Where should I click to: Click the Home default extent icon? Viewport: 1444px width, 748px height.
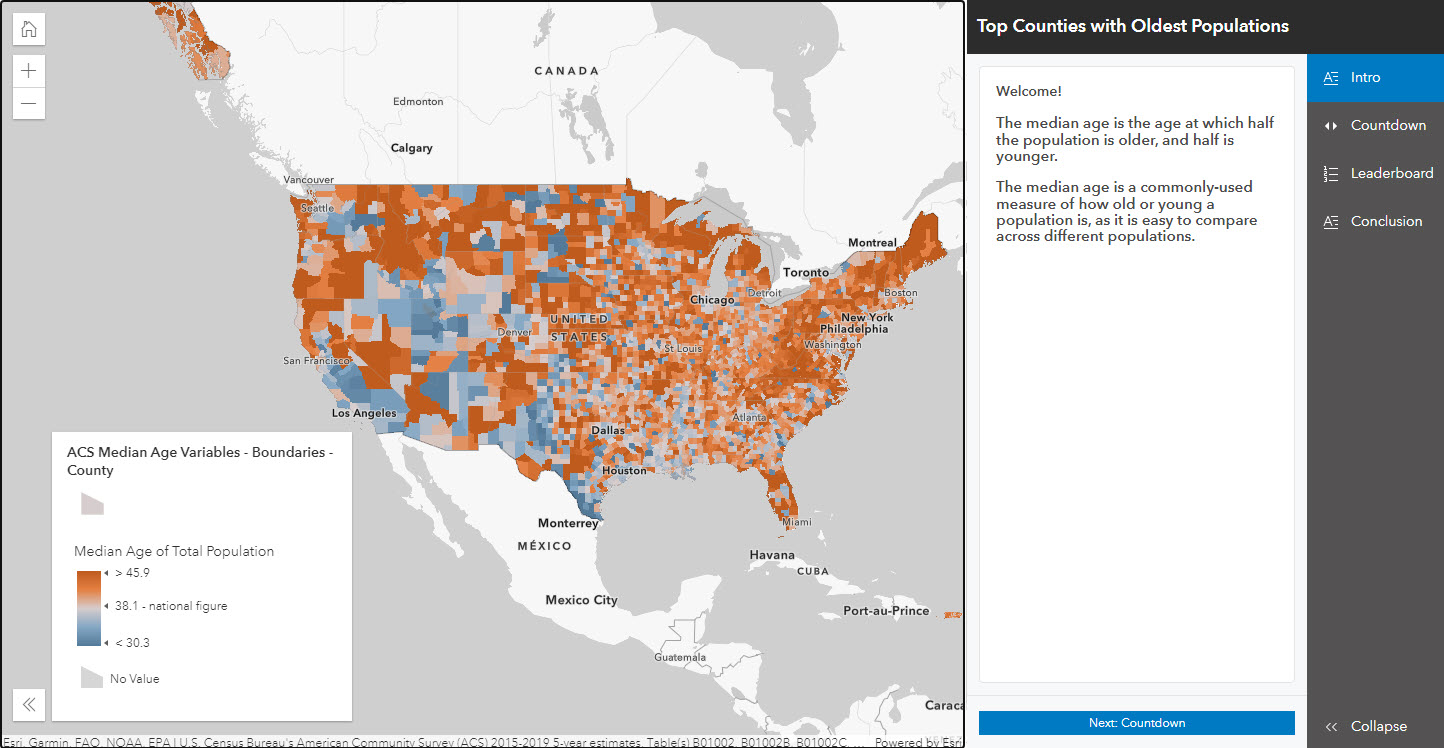coord(29,29)
